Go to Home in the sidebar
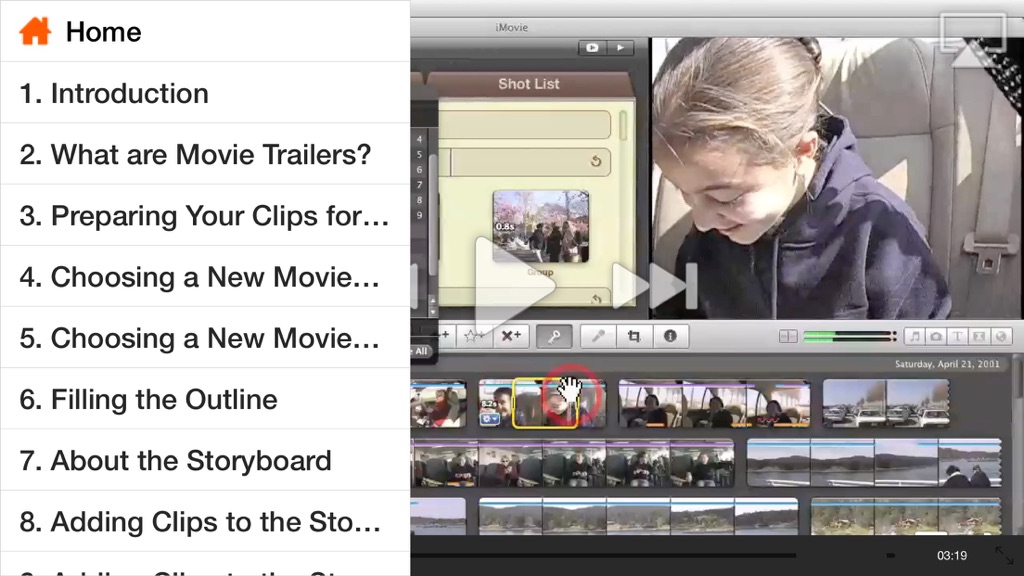Image resolution: width=1024 pixels, height=576 pixels. [205, 31]
